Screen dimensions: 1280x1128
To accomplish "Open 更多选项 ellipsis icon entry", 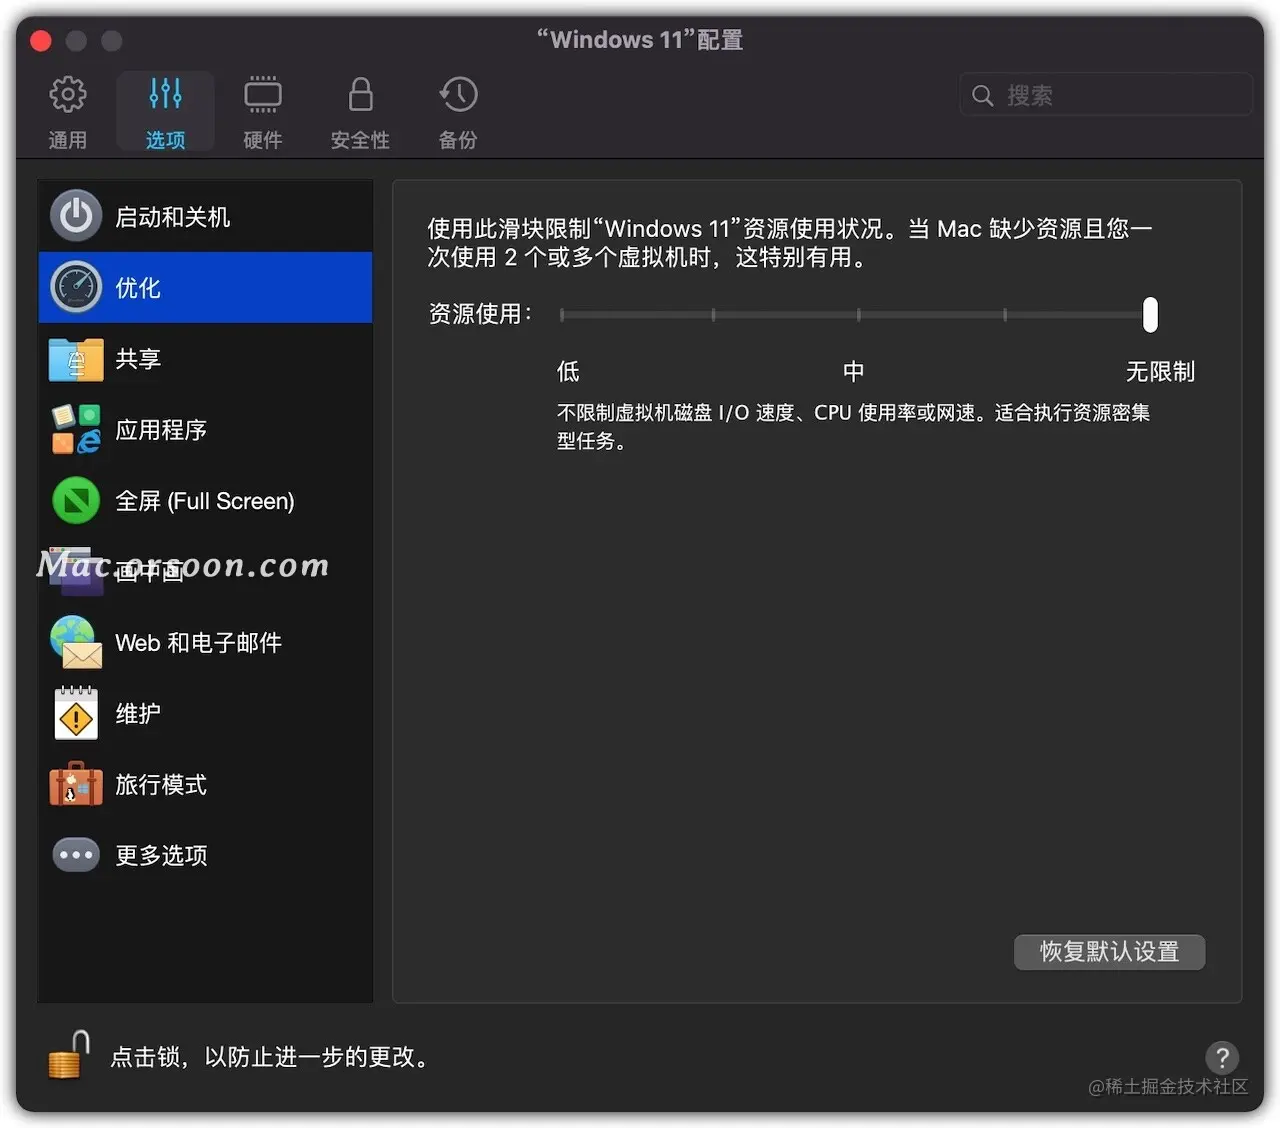I will [76, 855].
